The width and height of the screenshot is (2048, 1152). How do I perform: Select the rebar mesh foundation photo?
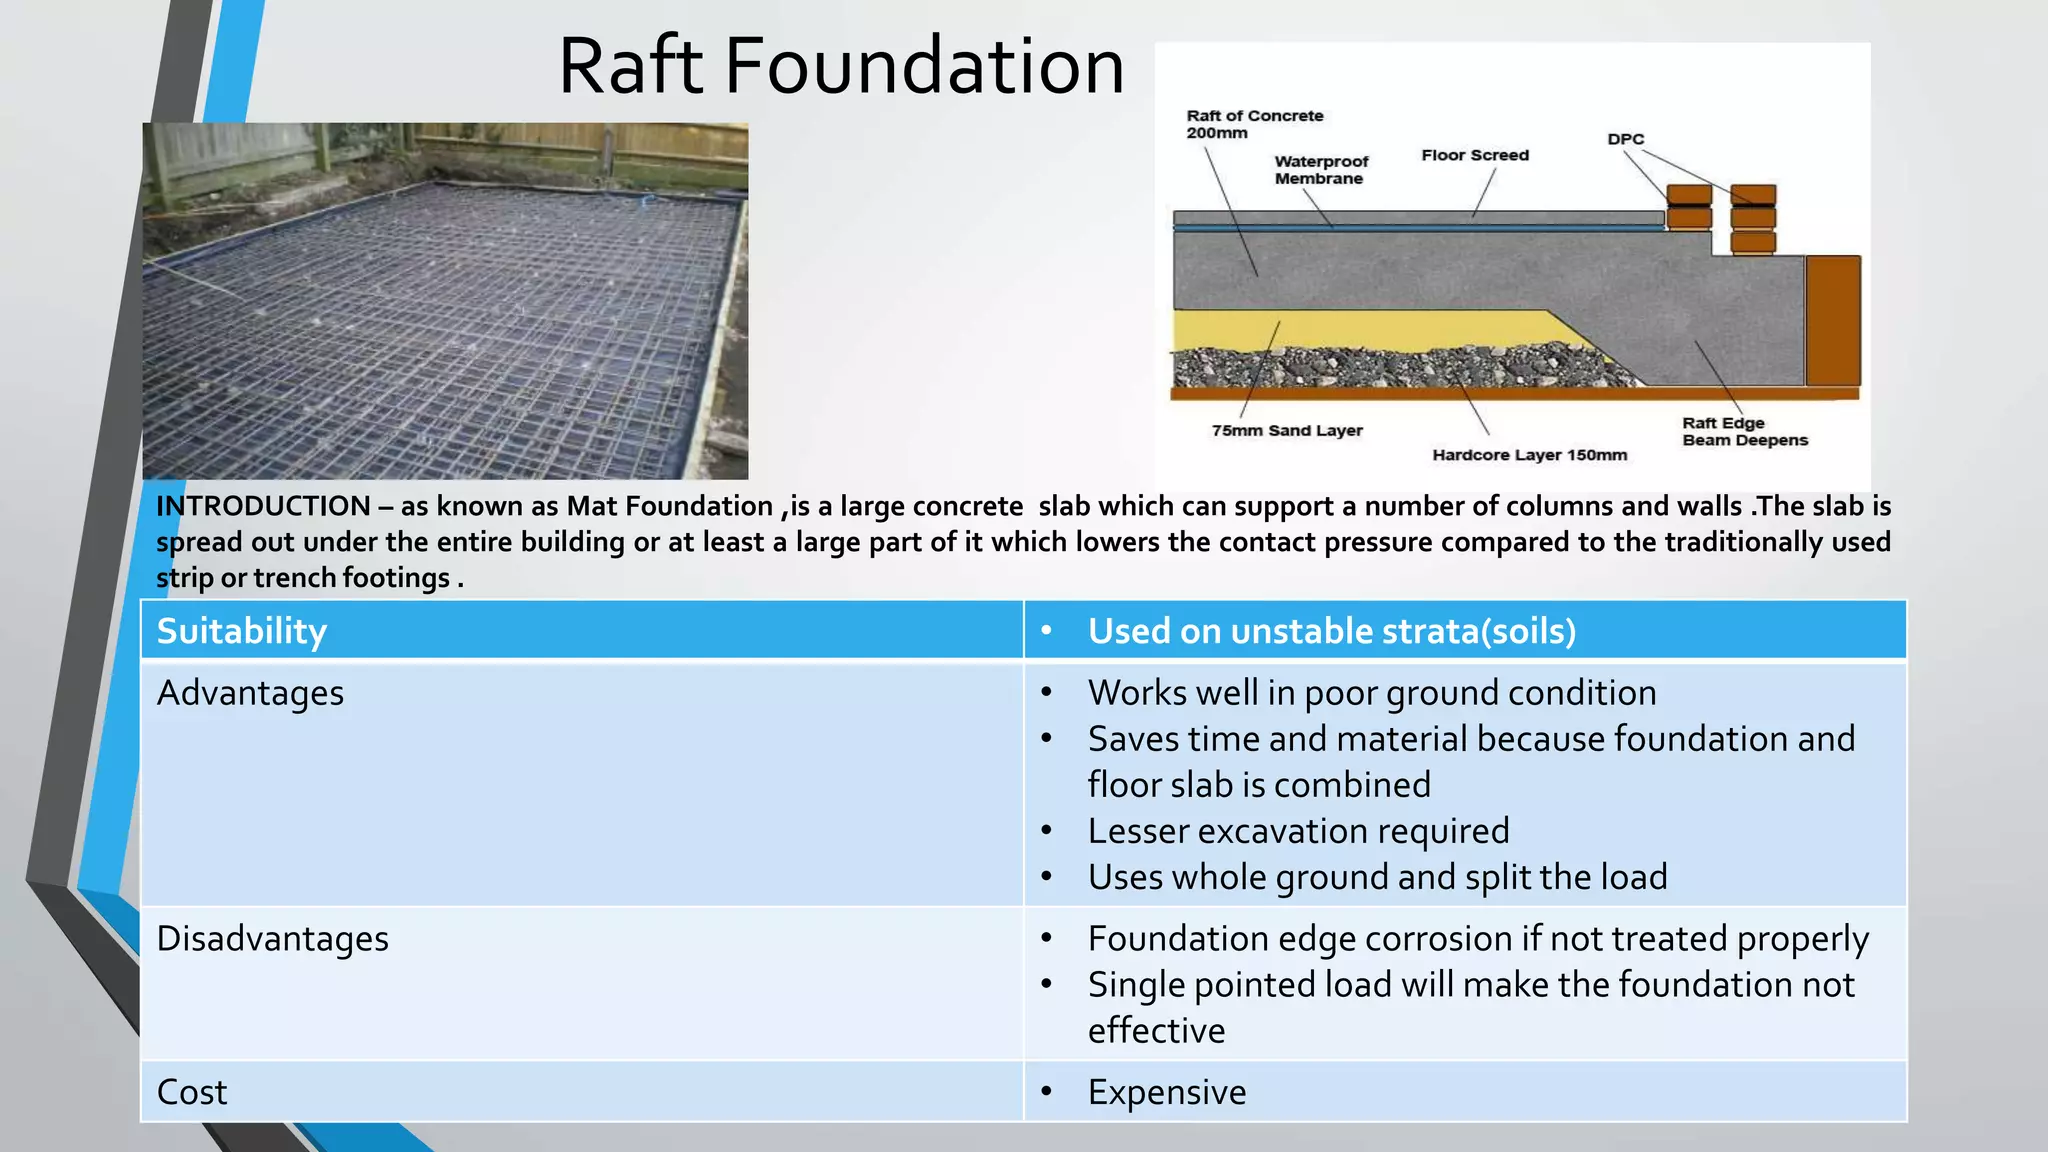pos(445,301)
